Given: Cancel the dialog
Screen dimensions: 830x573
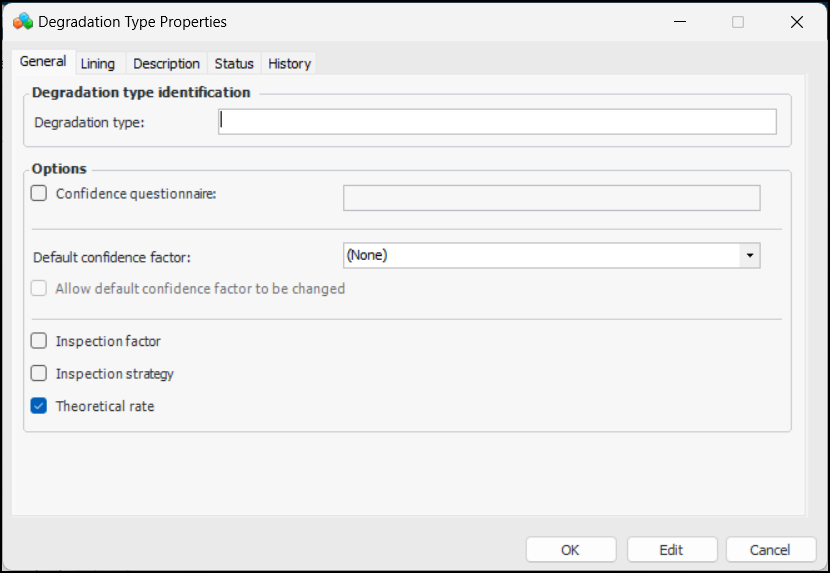Looking at the screenshot, I should click(x=770, y=549).
